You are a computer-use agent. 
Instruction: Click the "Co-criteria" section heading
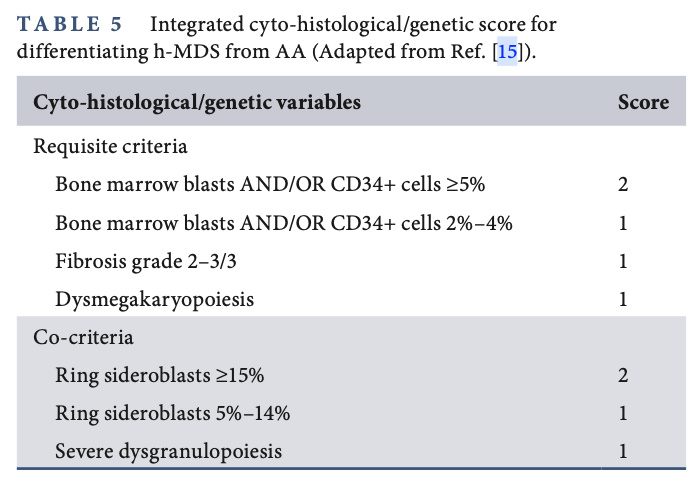84,337
